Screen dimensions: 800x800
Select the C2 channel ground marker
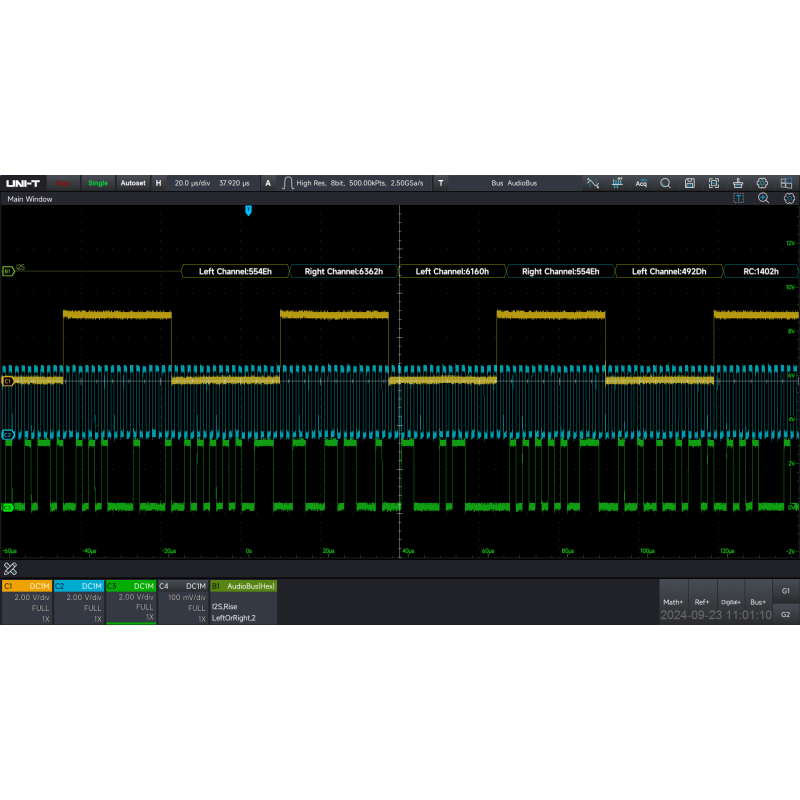[x=8, y=435]
